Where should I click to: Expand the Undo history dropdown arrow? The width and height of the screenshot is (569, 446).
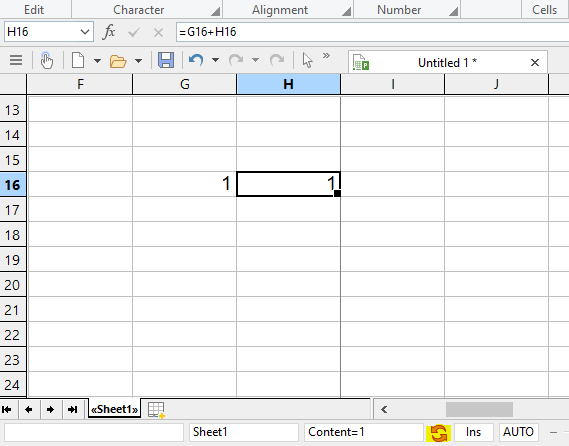pos(216,60)
